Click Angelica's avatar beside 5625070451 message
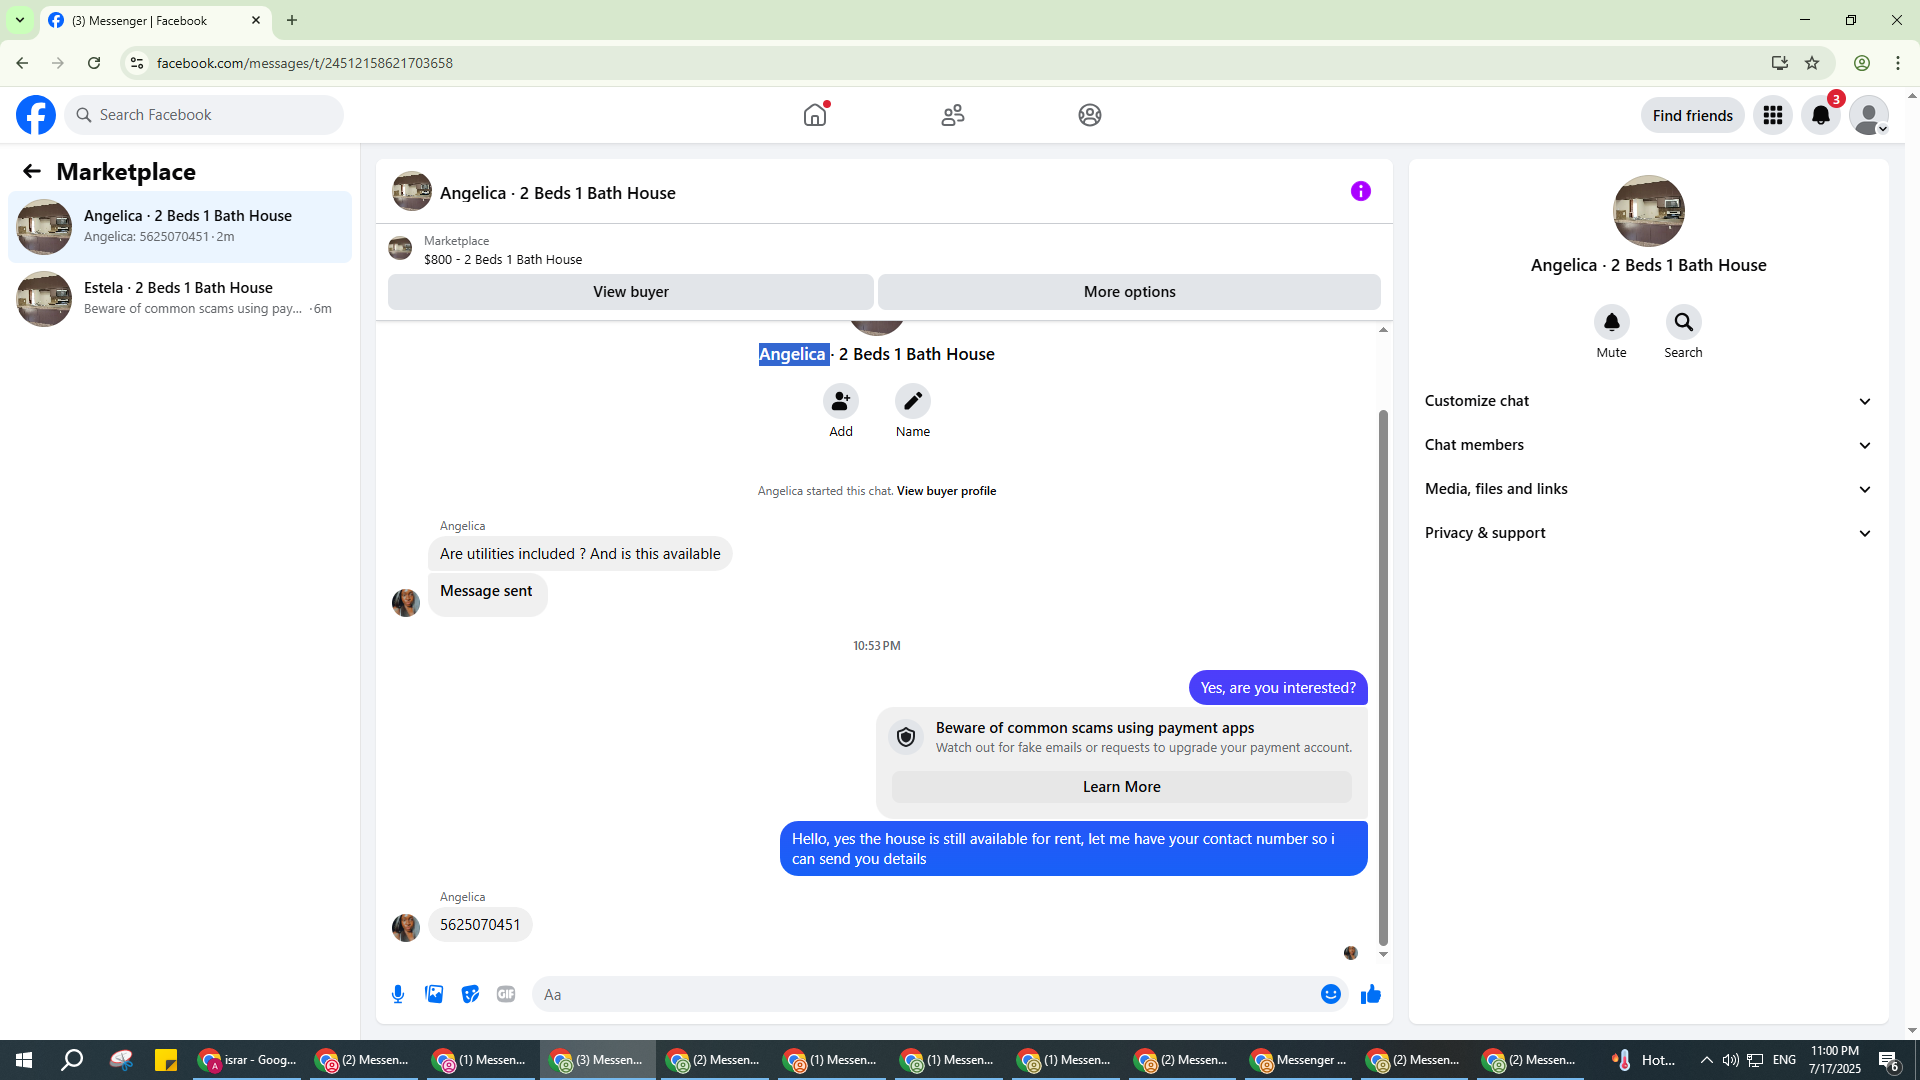 (406, 928)
